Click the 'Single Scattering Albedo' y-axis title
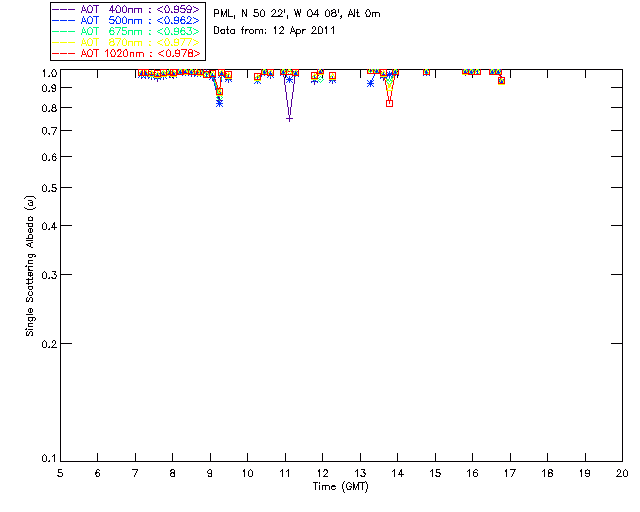The height and width of the screenshot is (512, 640). click(30, 266)
